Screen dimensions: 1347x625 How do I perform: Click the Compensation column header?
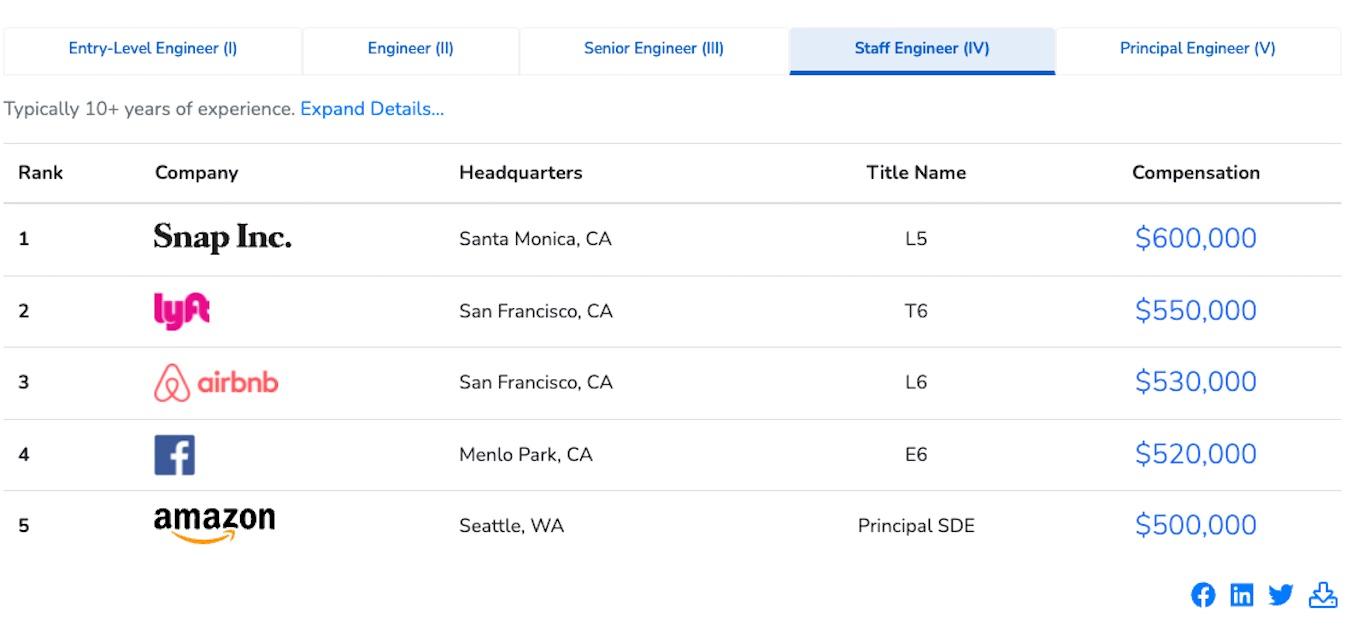1195,173
